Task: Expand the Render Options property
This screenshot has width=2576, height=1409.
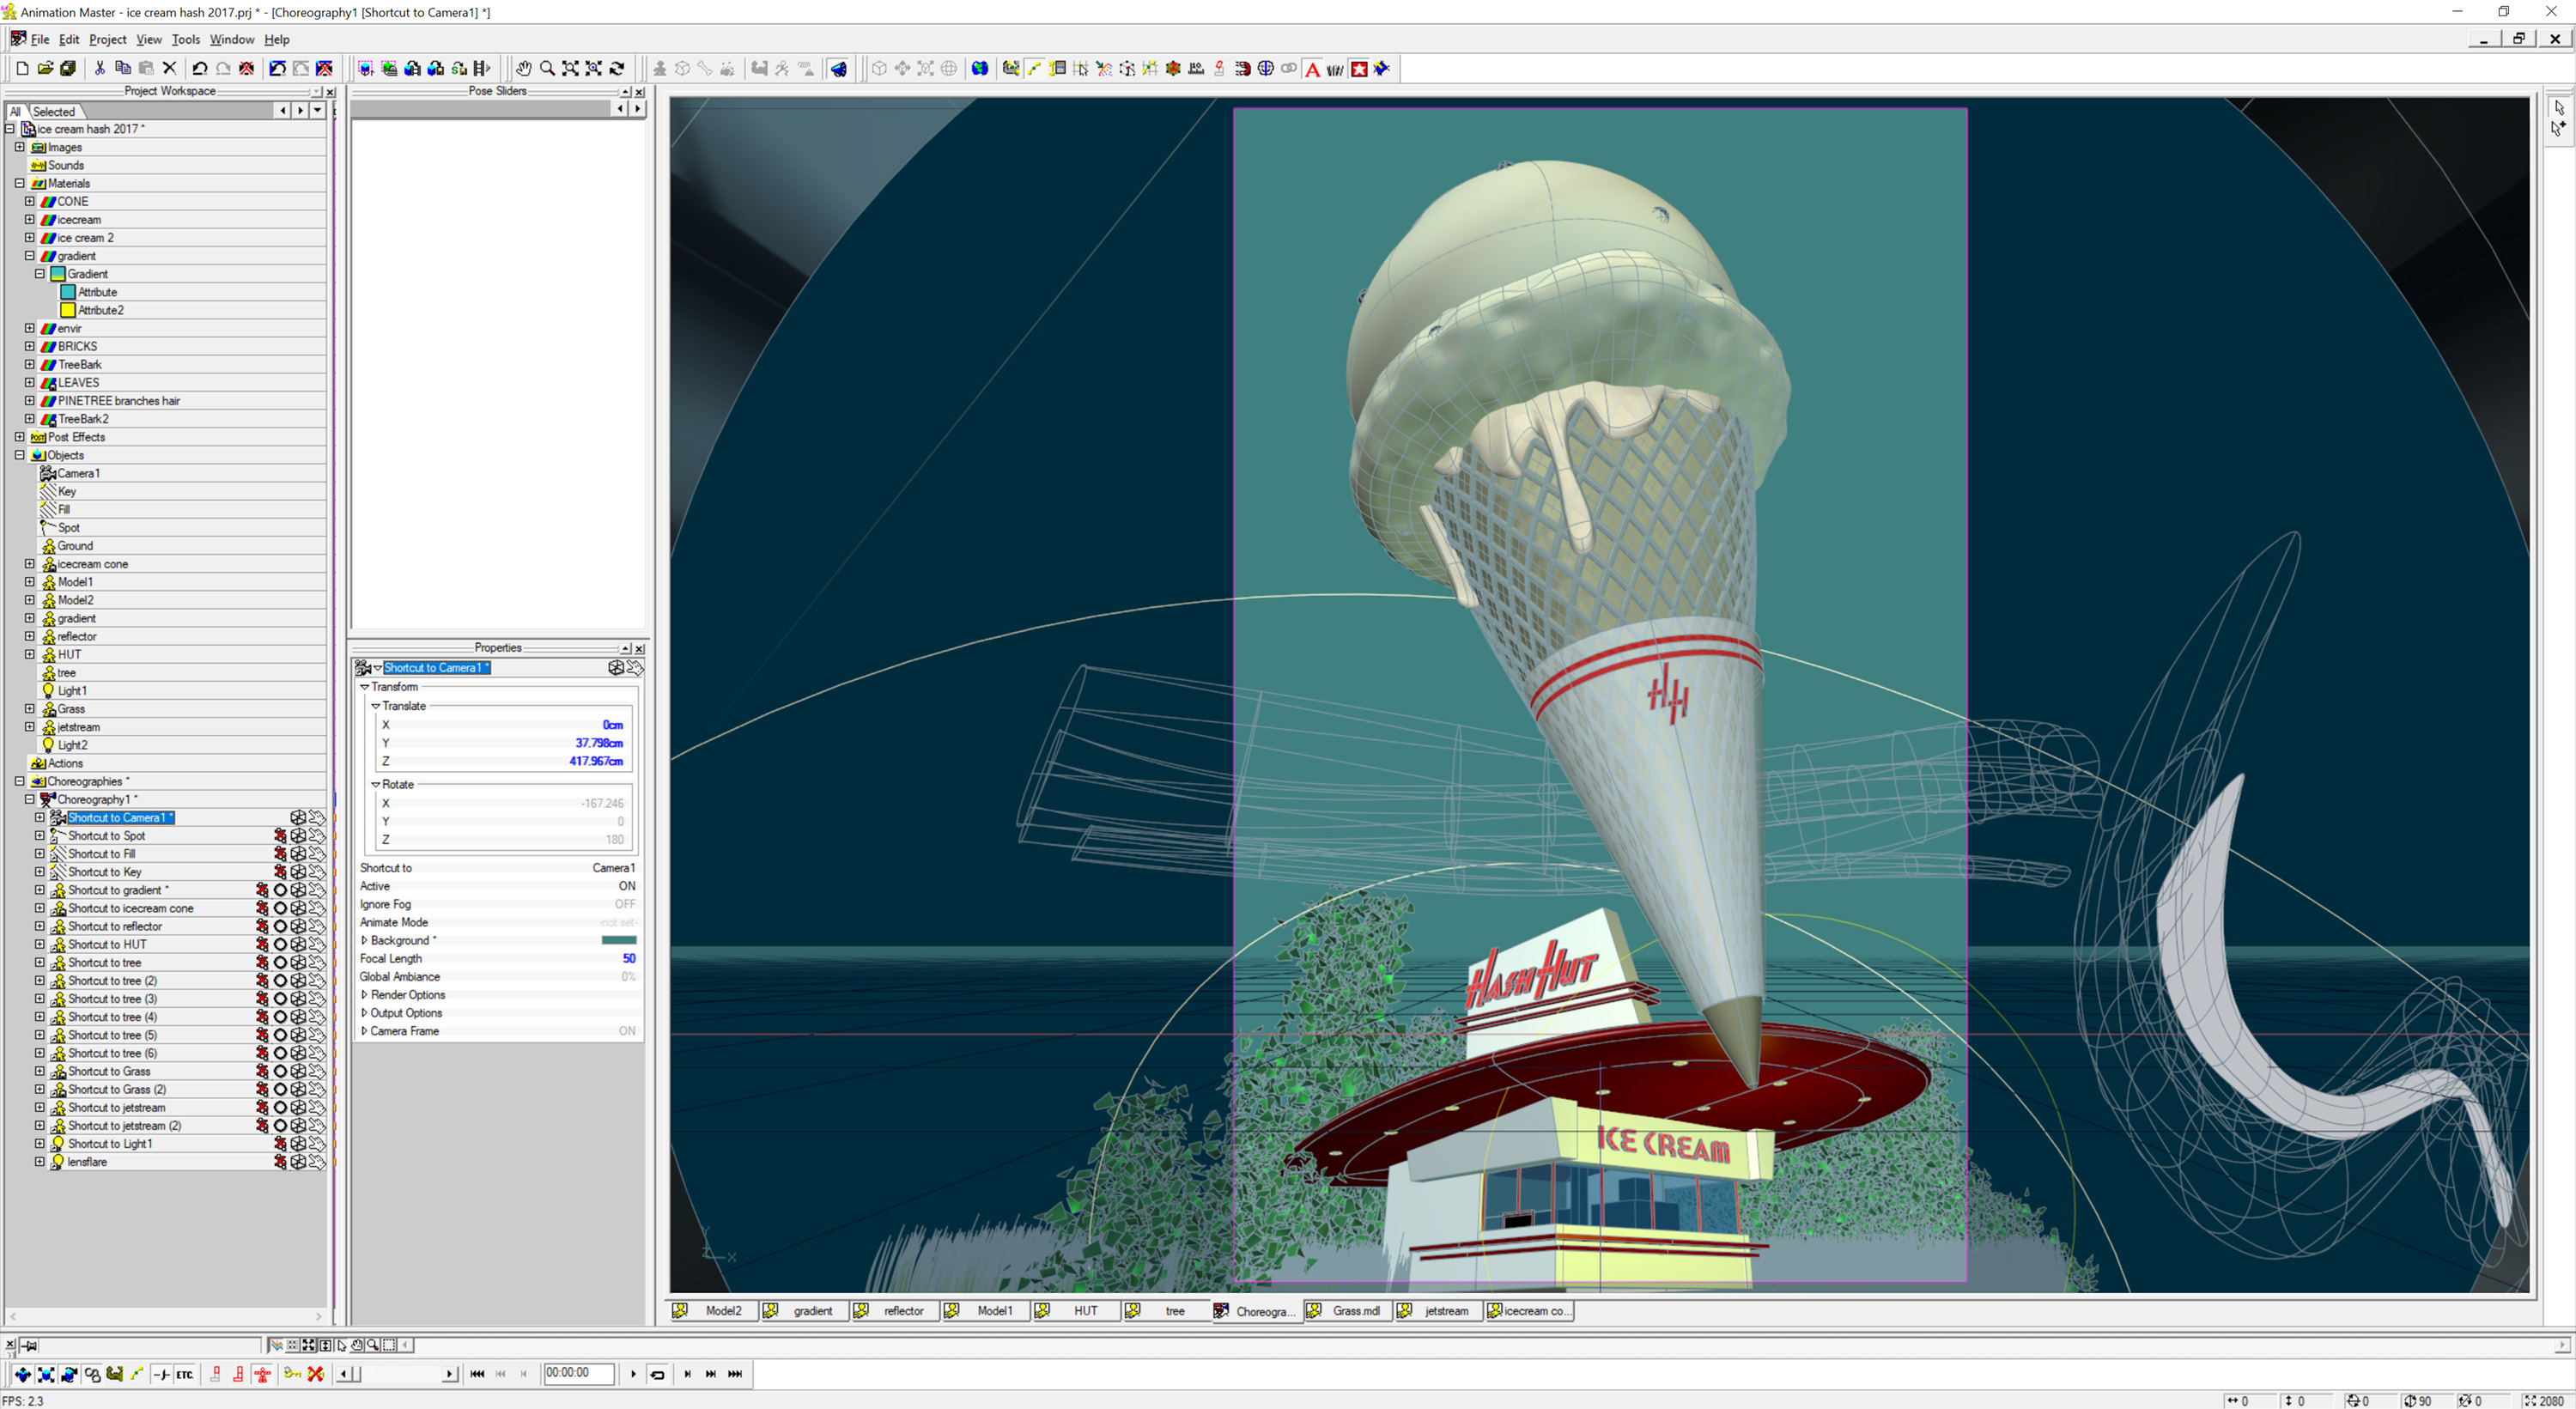Action: (364, 995)
